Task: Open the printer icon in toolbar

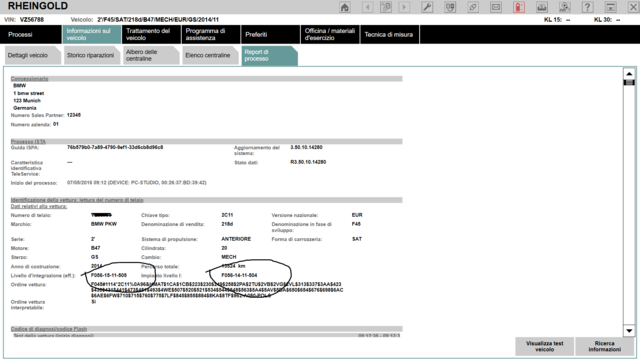Action: 542,7
